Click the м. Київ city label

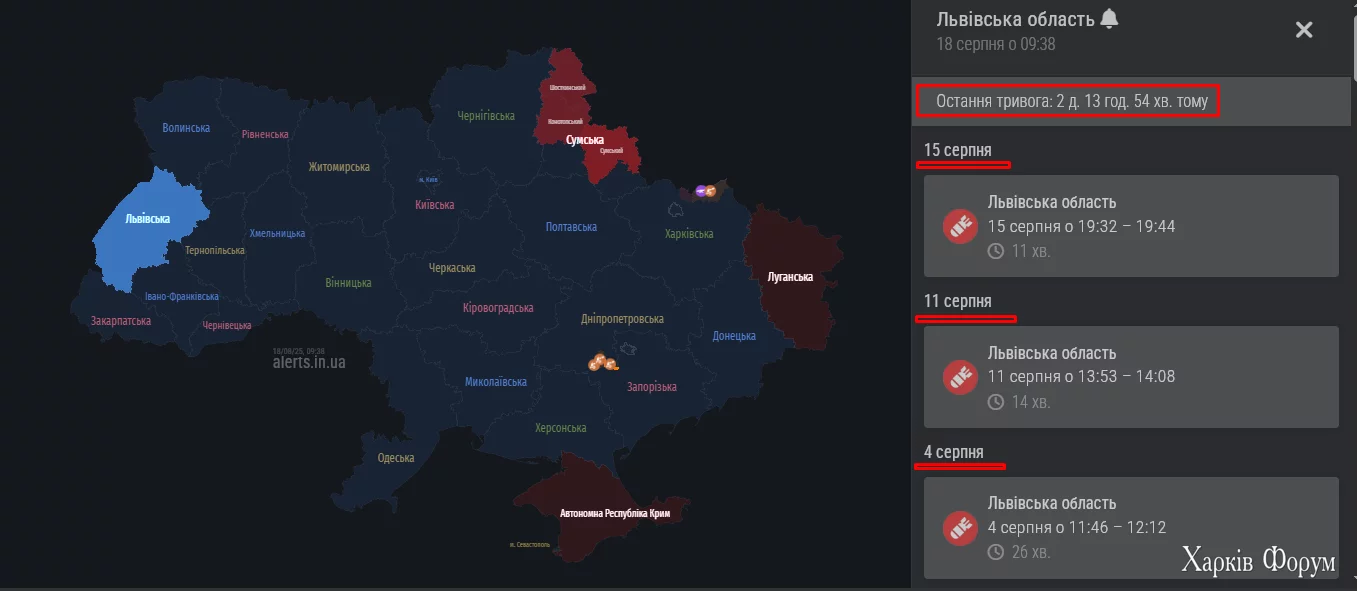click(428, 179)
